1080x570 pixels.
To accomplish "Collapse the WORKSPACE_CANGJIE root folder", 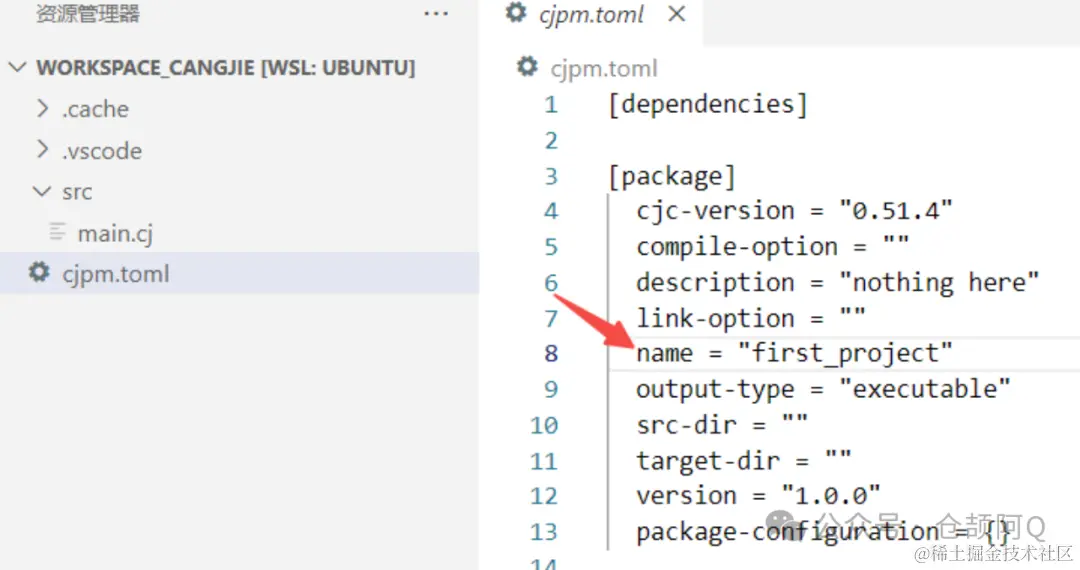I will tap(17, 67).
